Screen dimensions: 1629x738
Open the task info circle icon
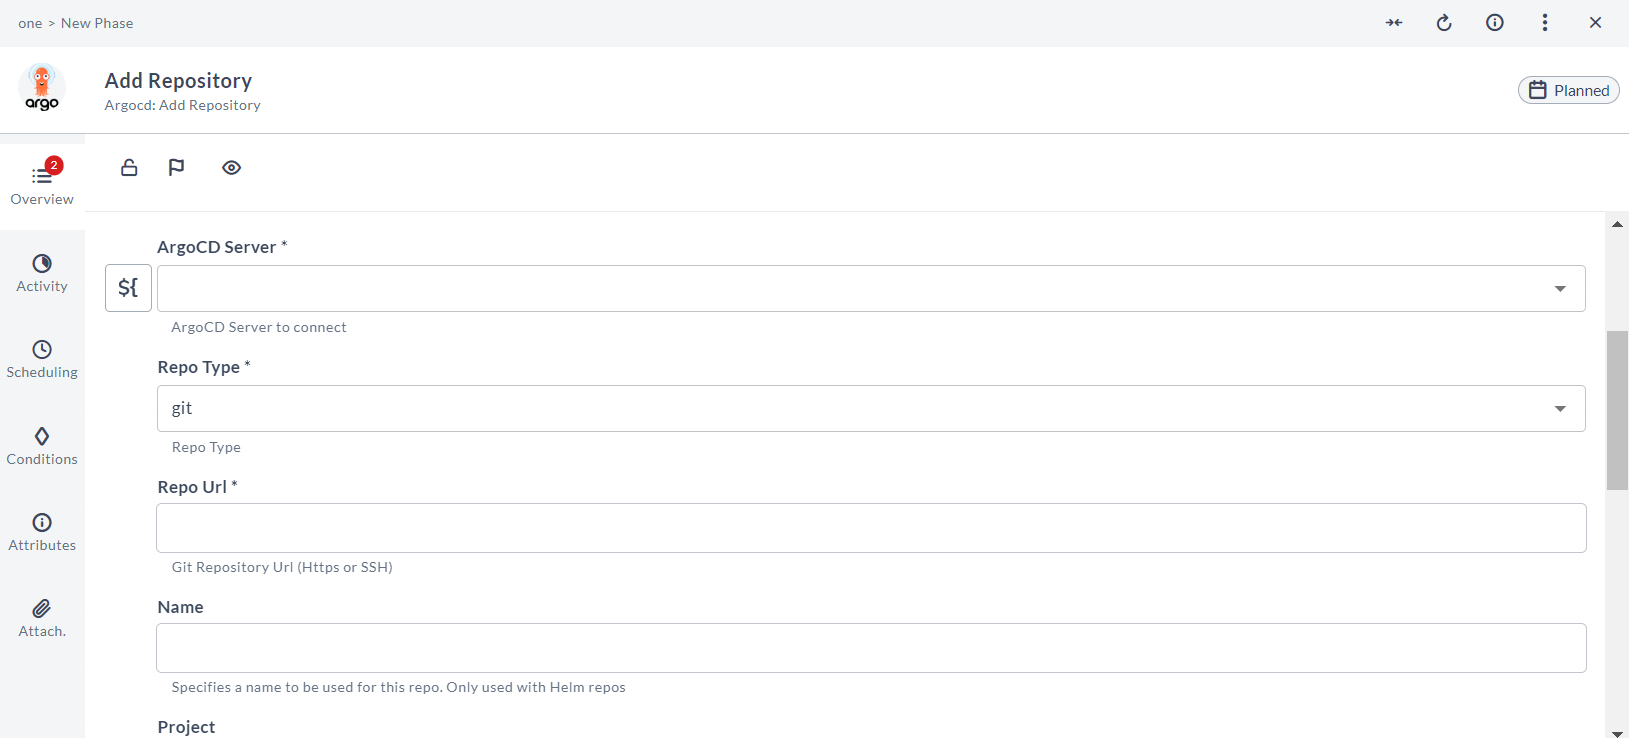(x=1495, y=23)
